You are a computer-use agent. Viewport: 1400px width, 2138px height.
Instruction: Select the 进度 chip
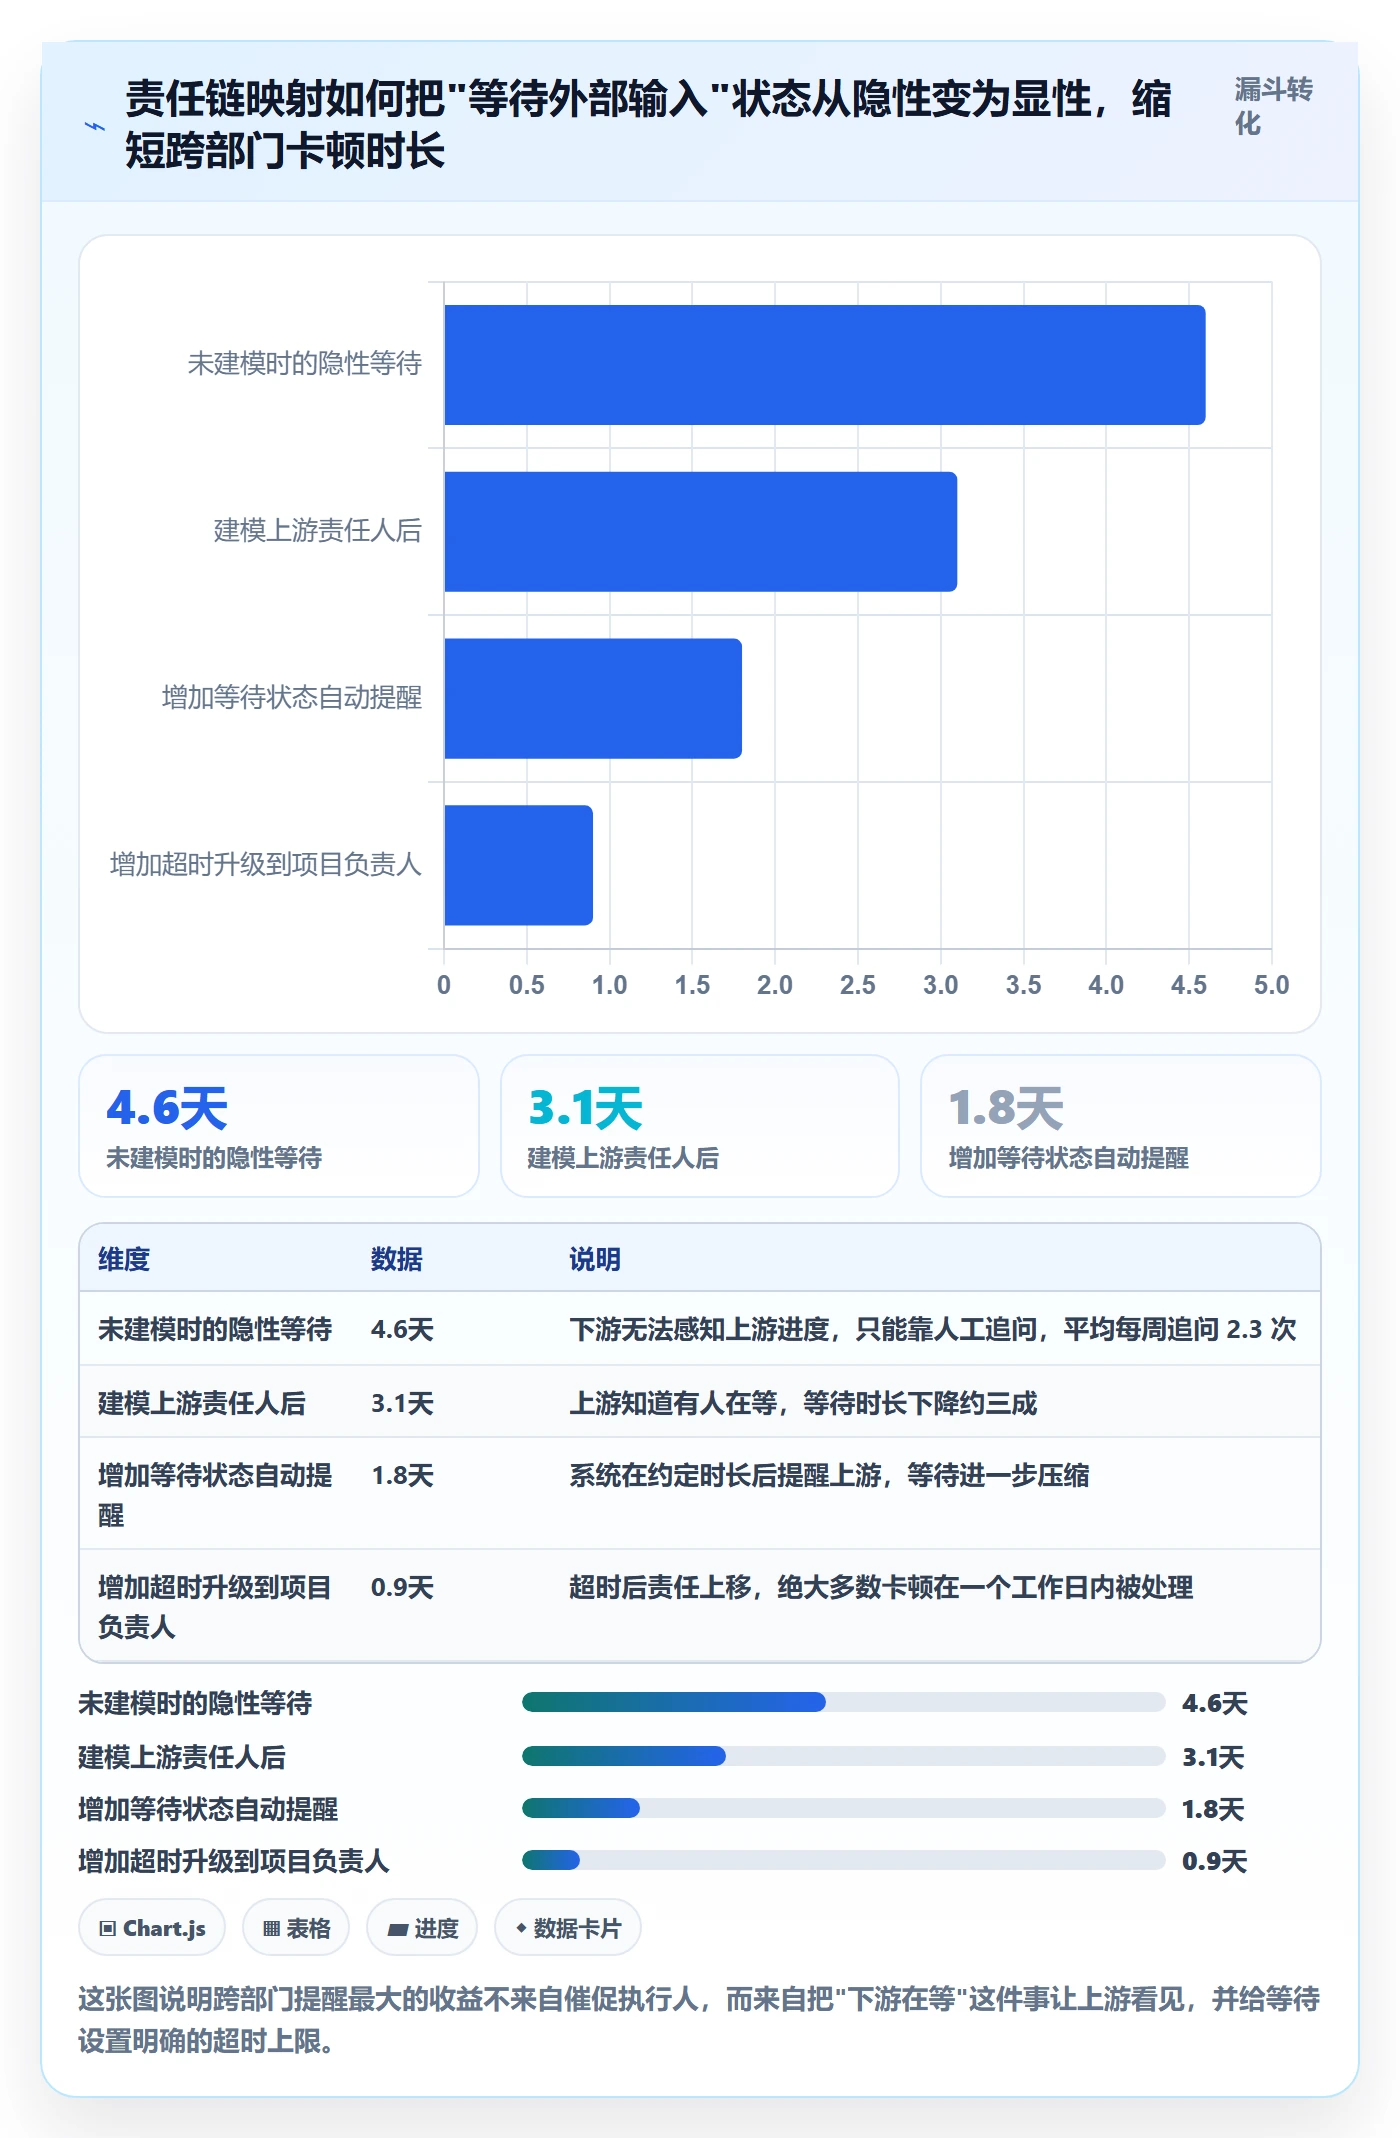422,1927
